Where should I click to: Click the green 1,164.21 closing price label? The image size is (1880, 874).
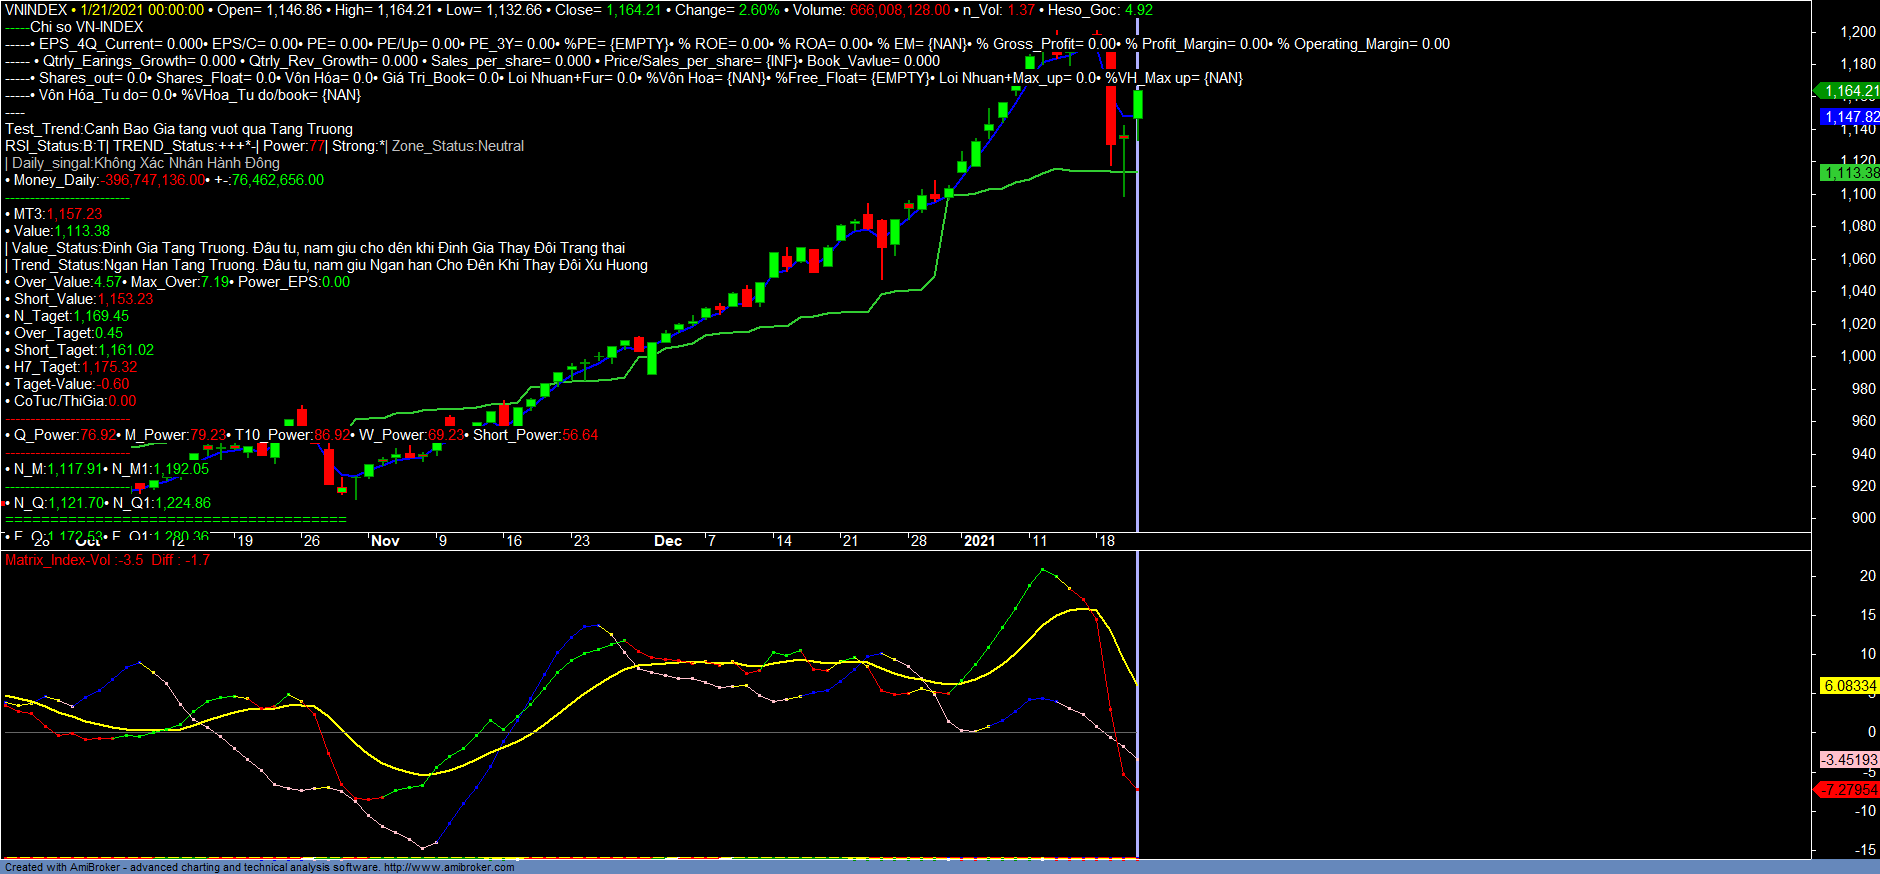pos(1850,91)
